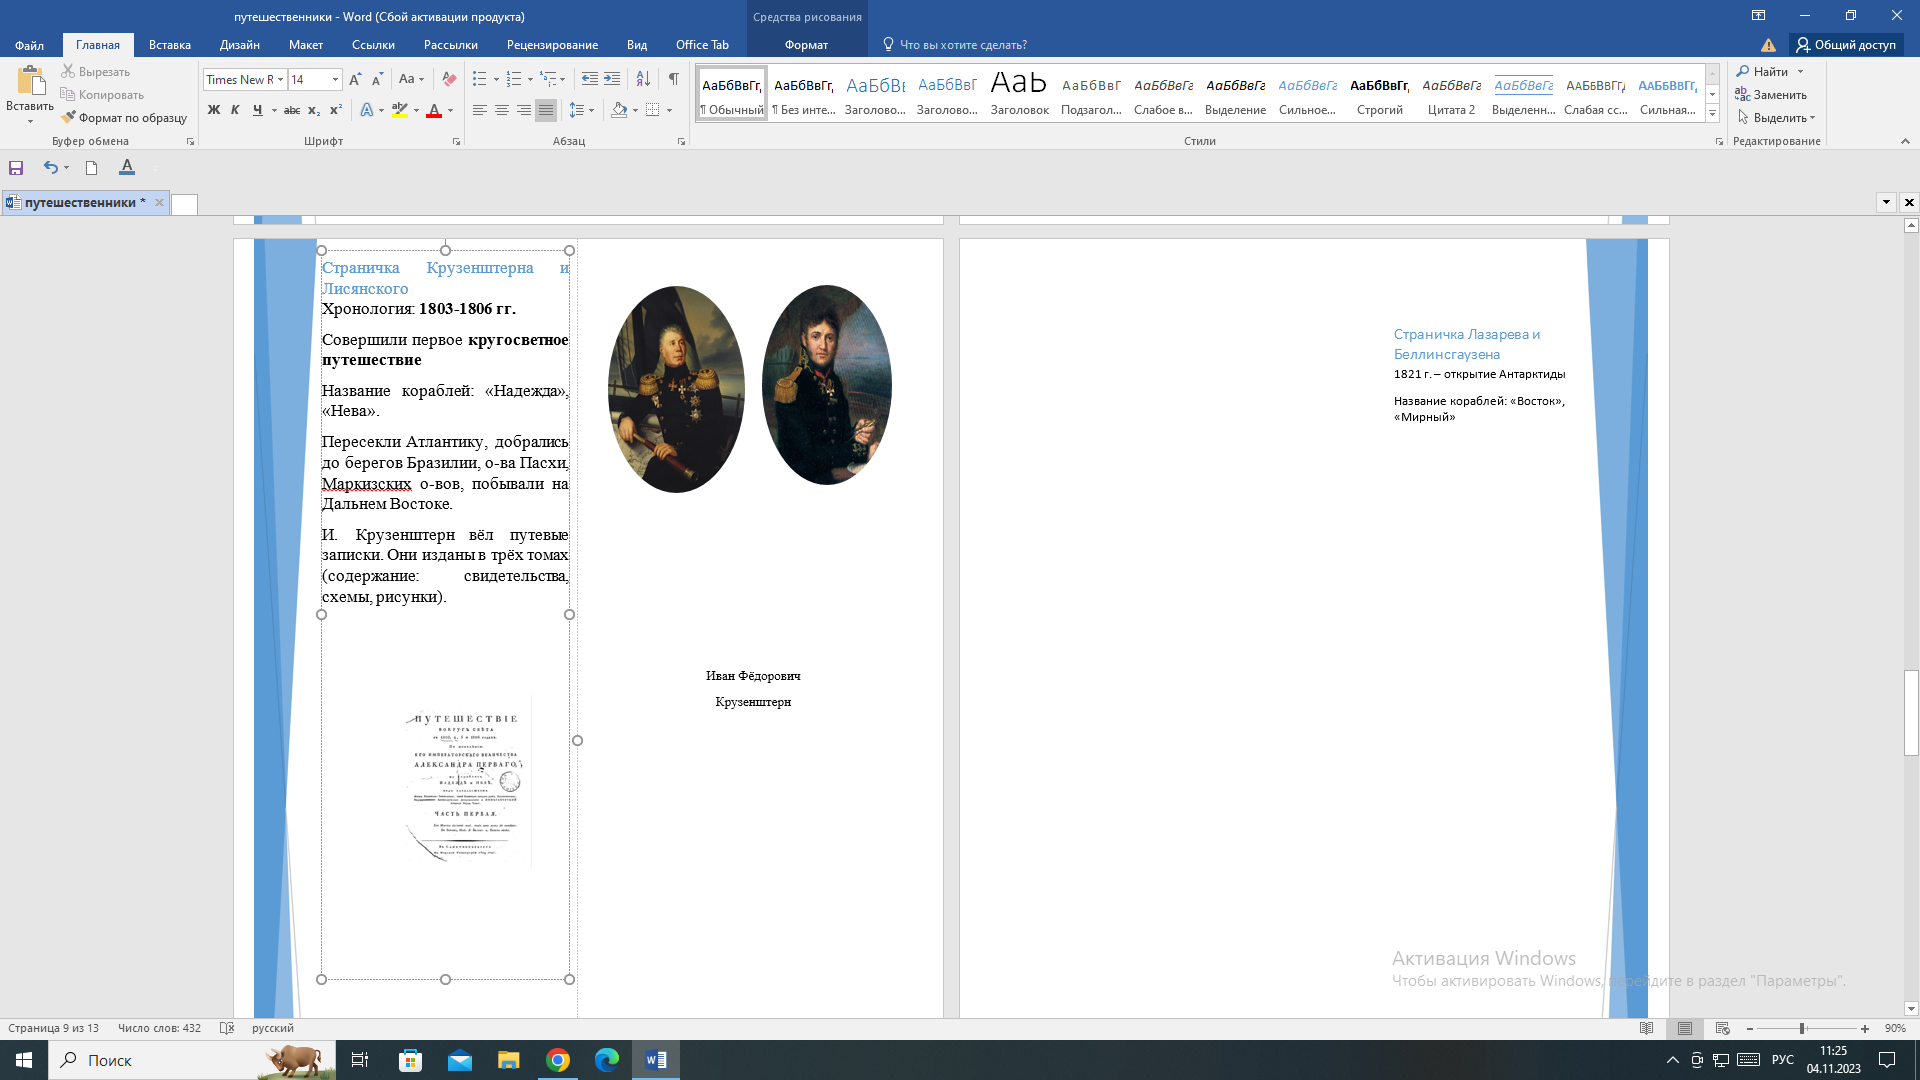Expand Select (Выделить) dropdown
1920x1080 pixels.
(1813, 118)
